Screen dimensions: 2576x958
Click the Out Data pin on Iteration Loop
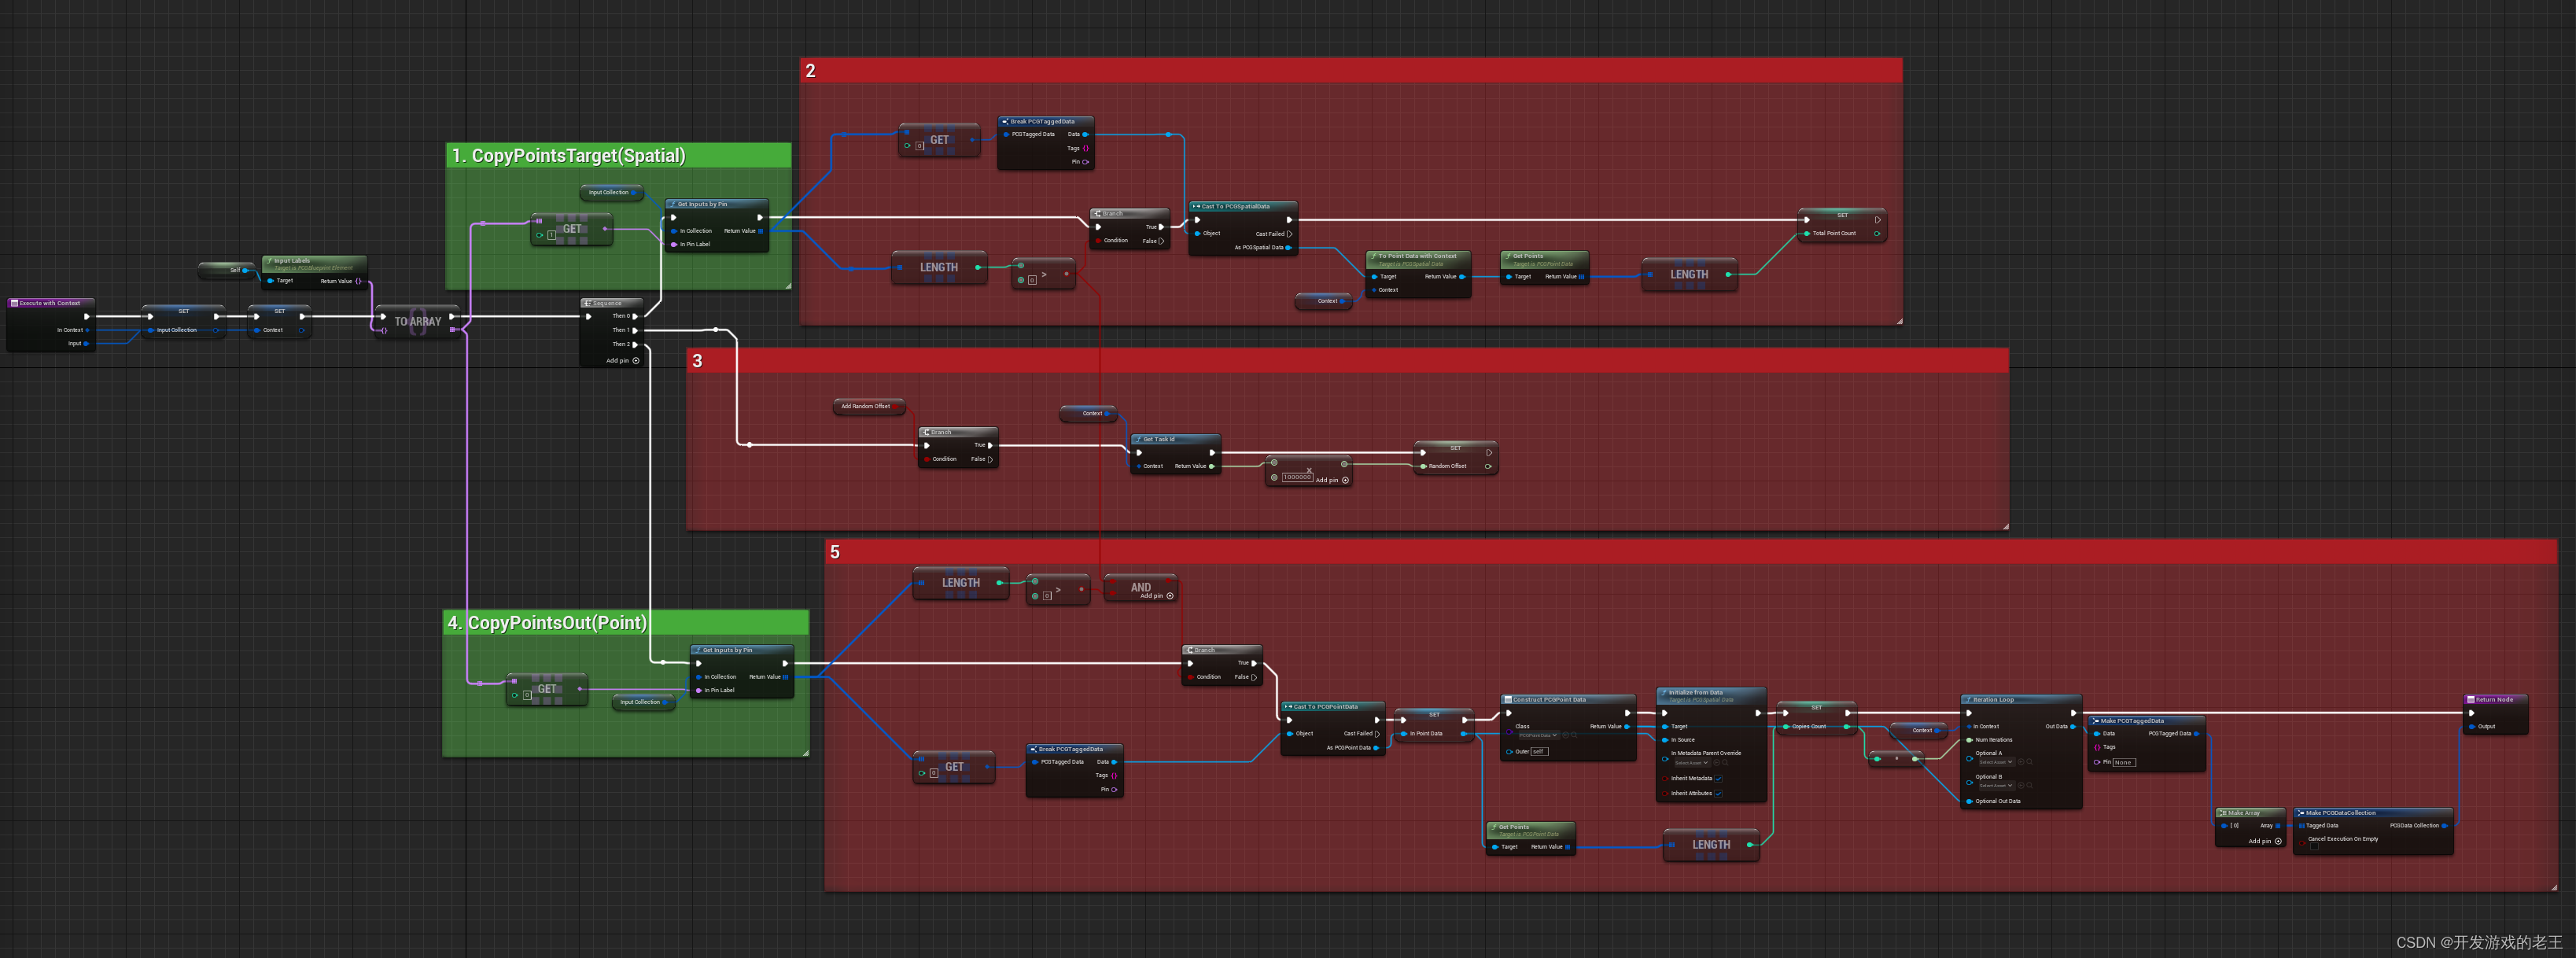point(2073,727)
